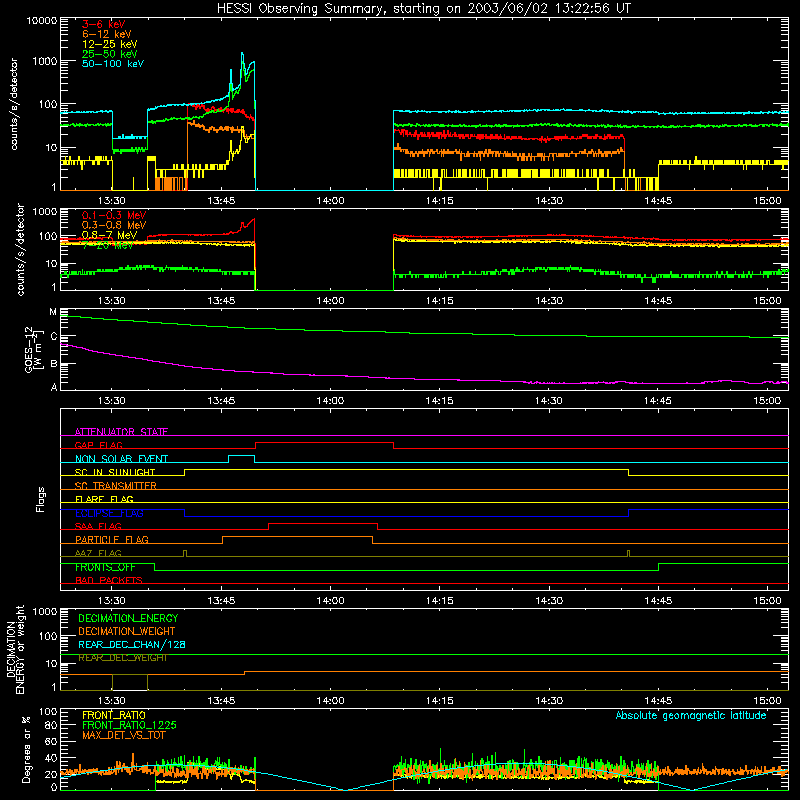Click the Flags vertical axis title
The height and width of the screenshot is (800, 800).
click(x=41, y=499)
